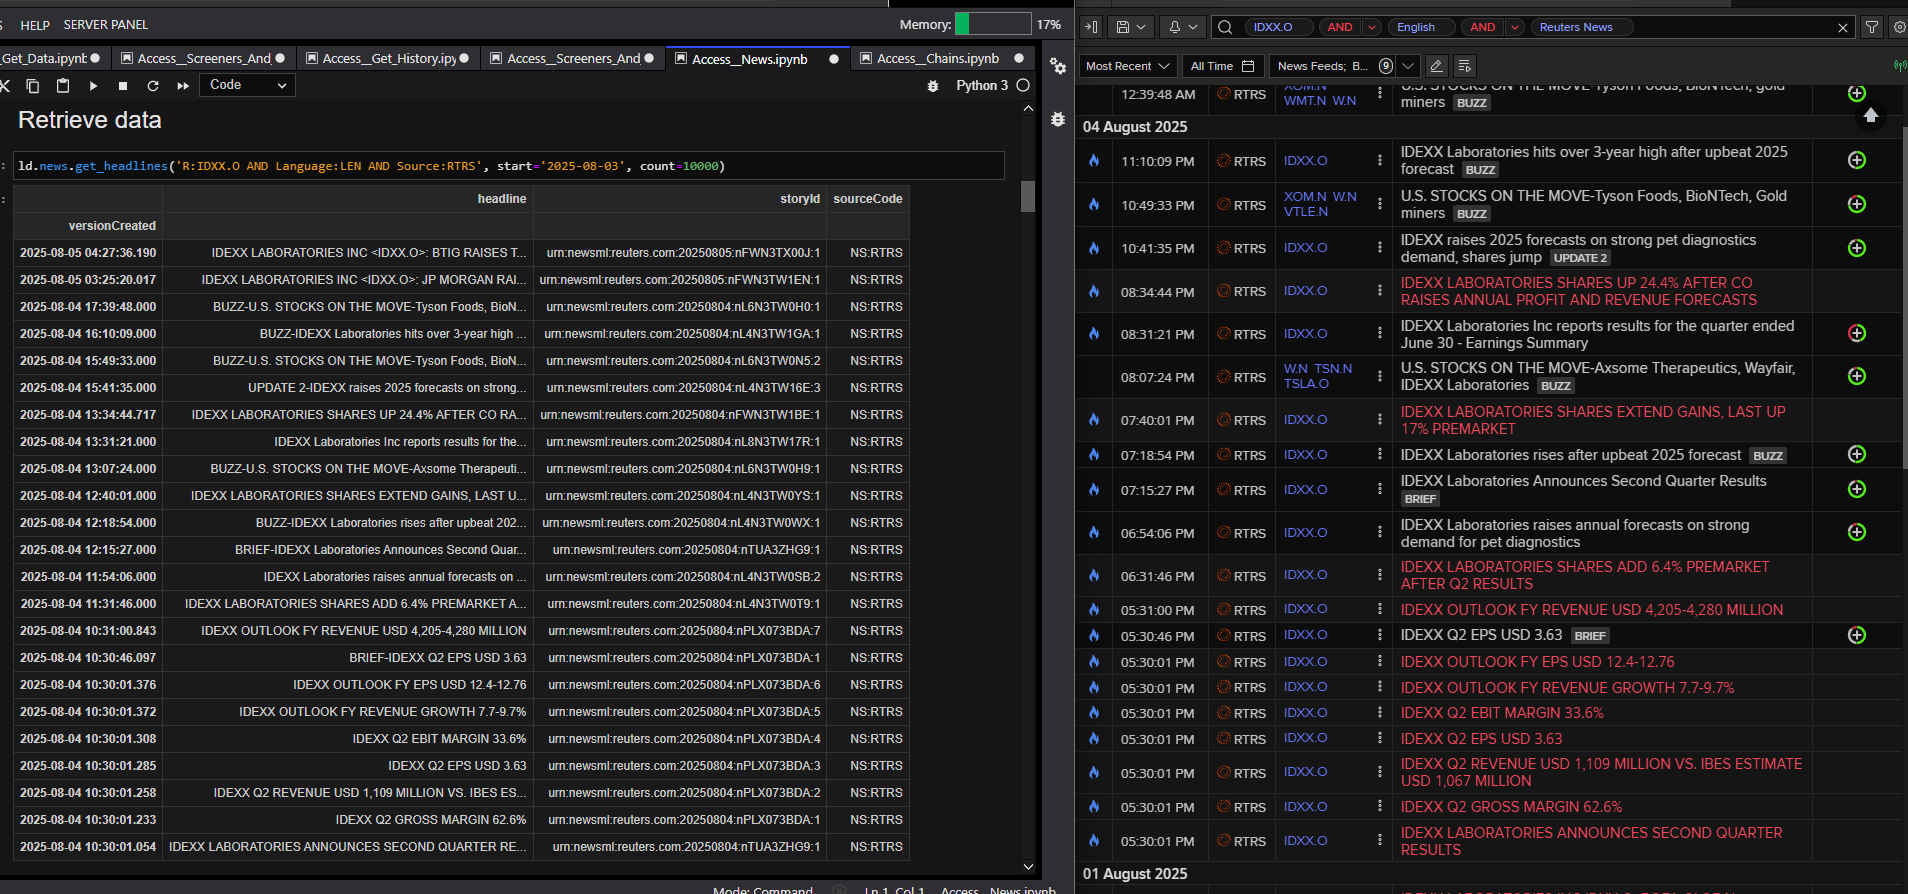Add 'Announces Second Quarter Results BRIEF' via plus icon

1857,489
